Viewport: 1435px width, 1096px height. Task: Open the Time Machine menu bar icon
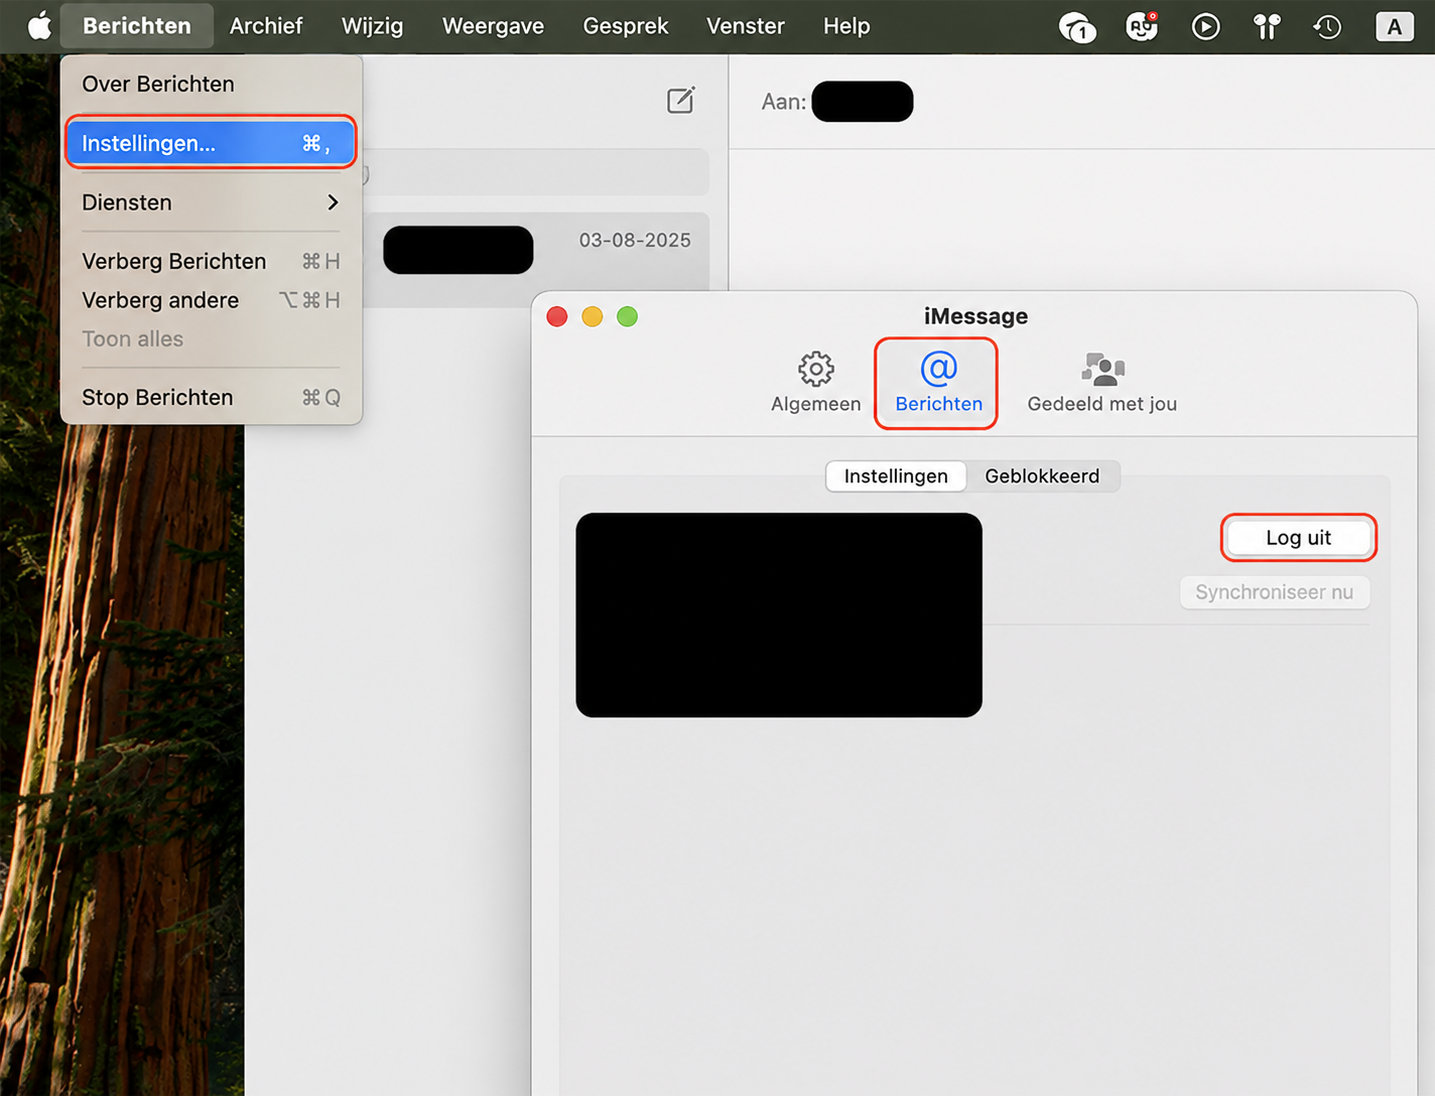[x=1327, y=27]
